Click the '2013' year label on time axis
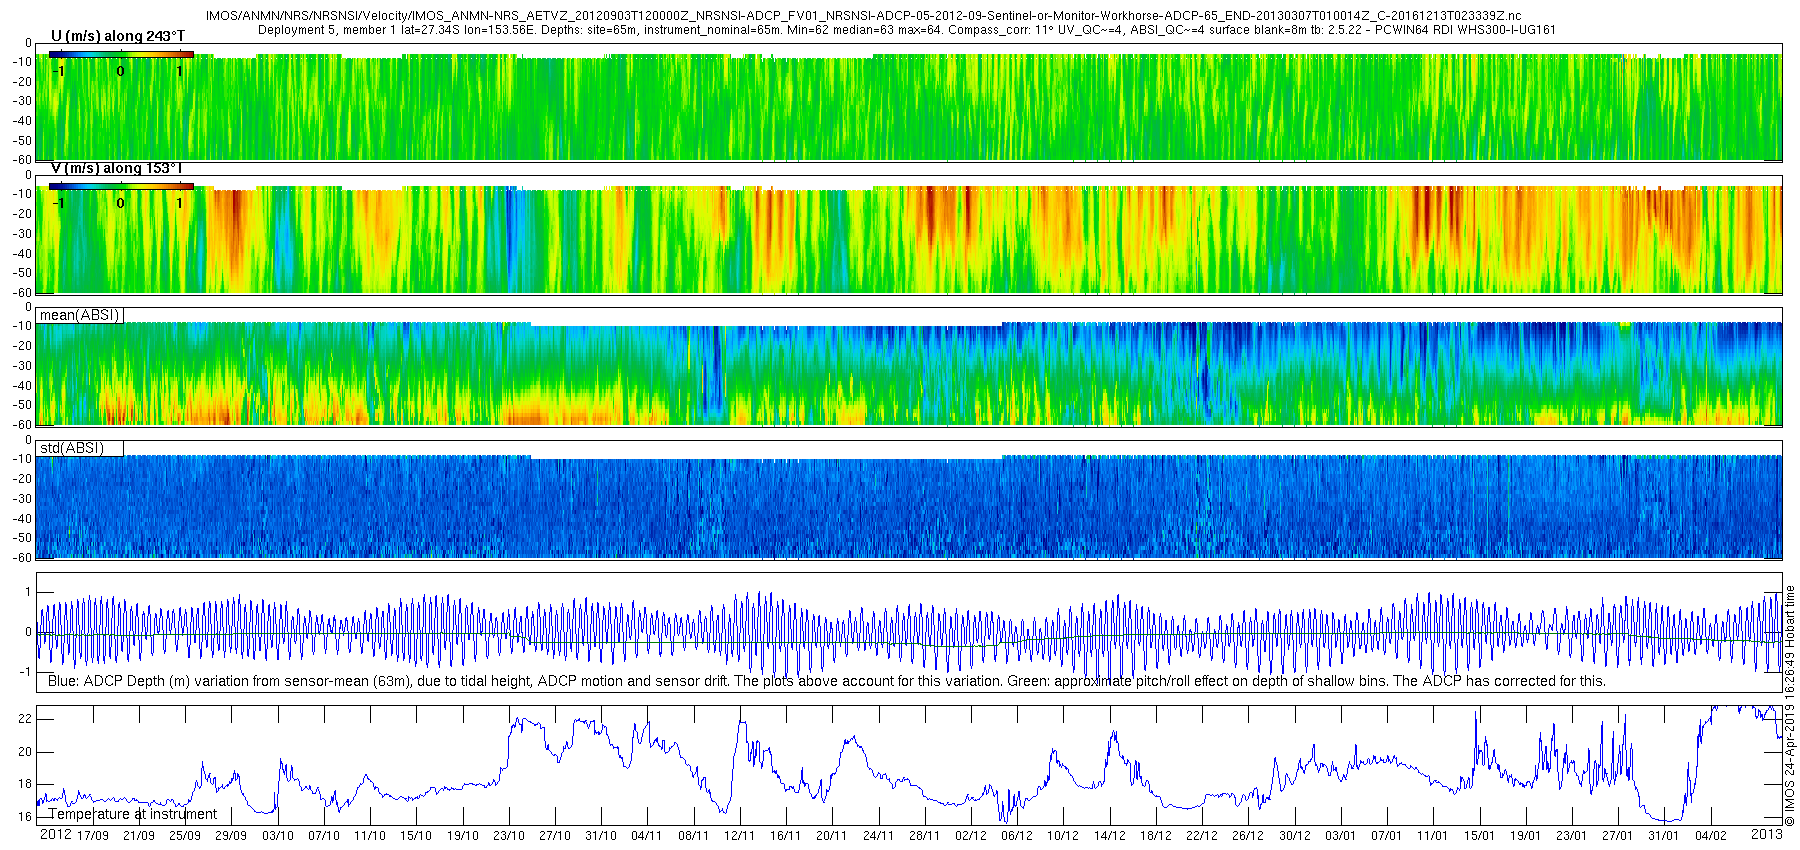Screen dimensions: 1800x850 [1766, 835]
